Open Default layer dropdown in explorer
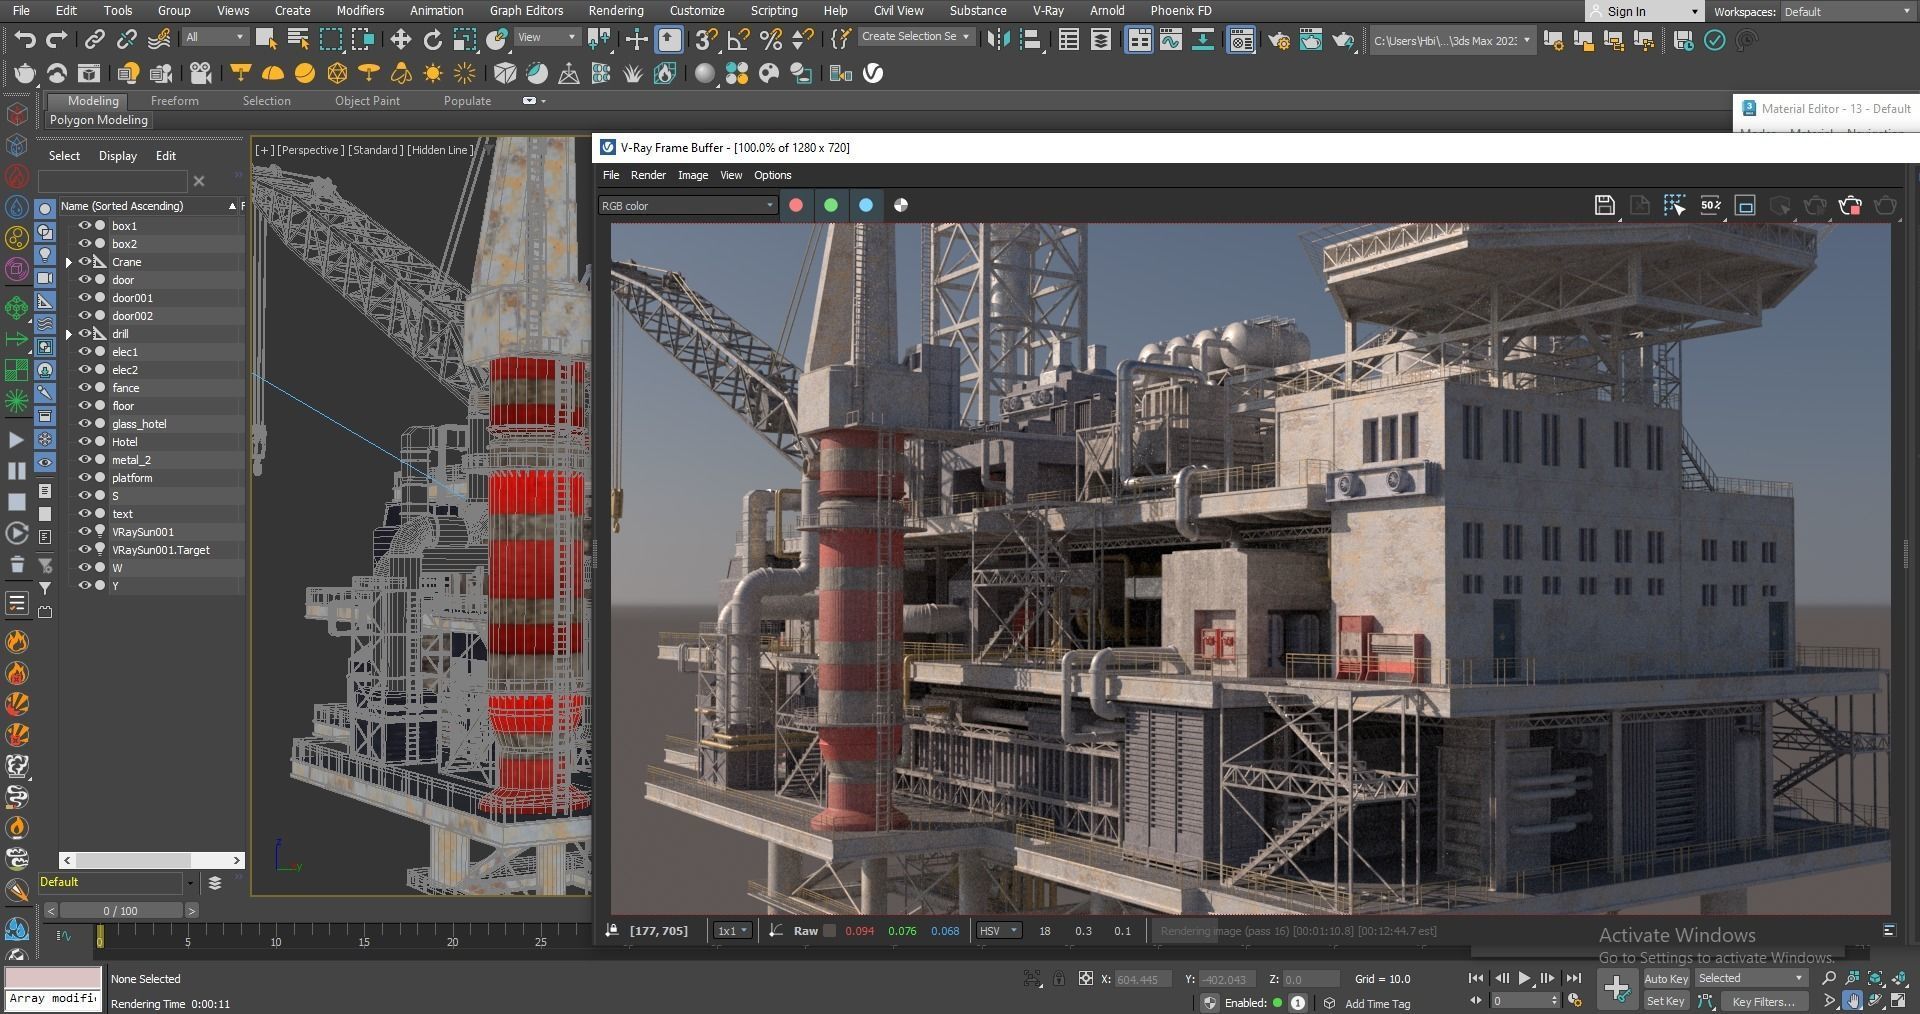The width and height of the screenshot is (1920, 1014). 117,882
